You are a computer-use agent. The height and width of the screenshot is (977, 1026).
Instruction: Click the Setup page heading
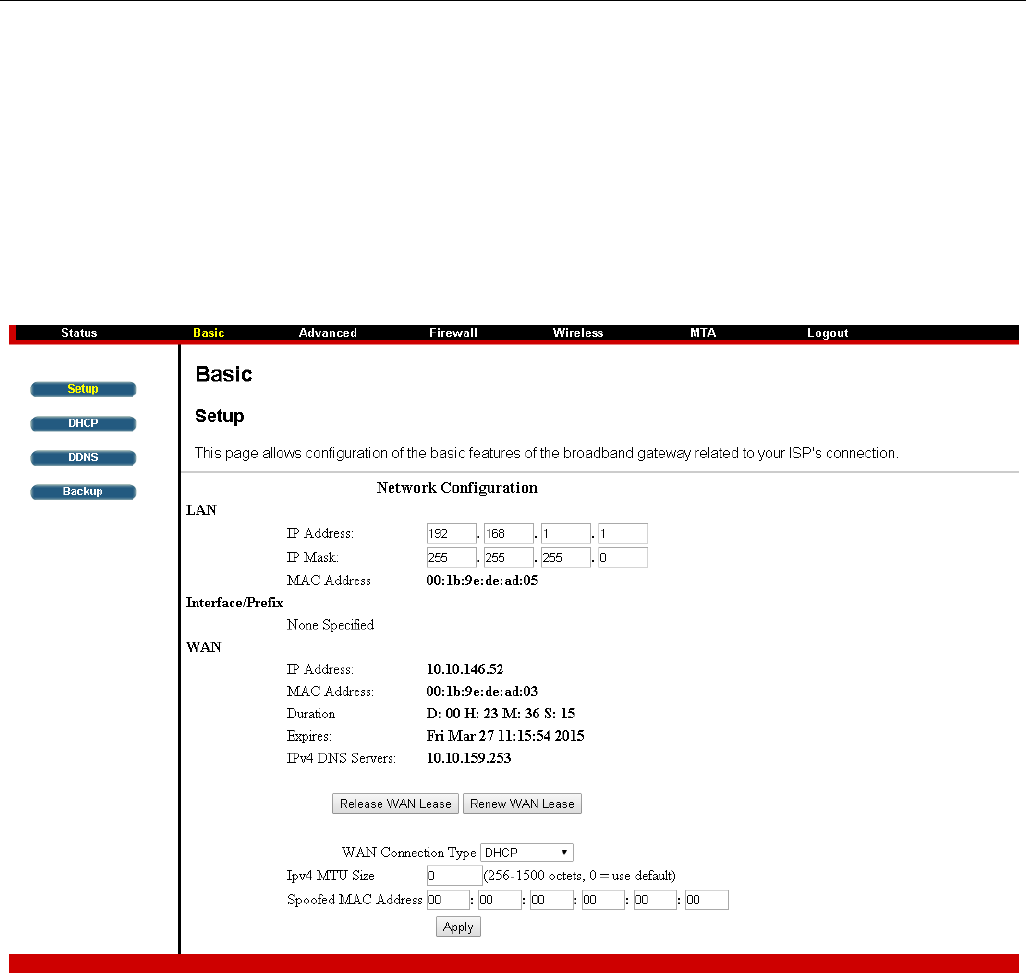click(220, 416)
